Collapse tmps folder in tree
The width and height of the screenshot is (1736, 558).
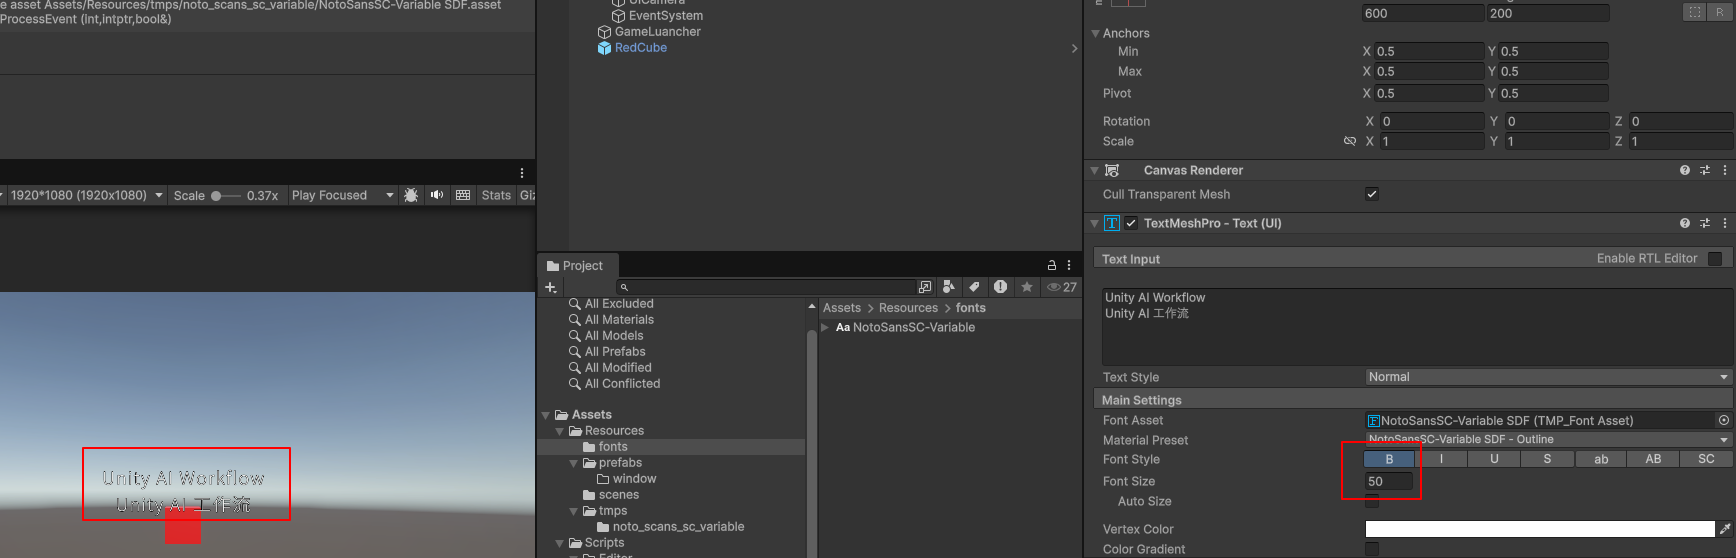(x=574, y=511)
